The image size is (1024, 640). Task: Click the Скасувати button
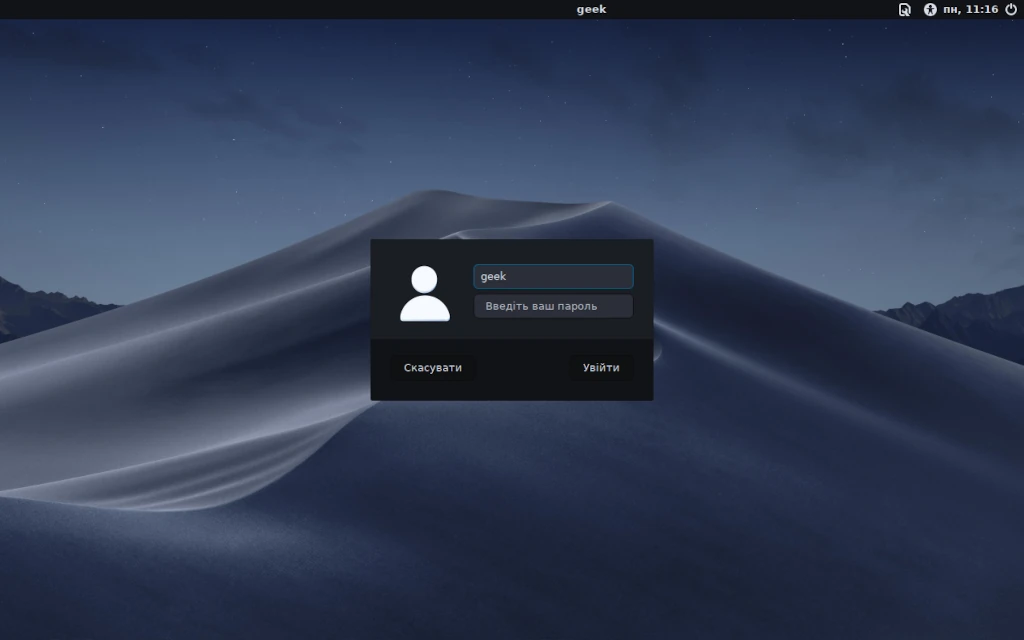(432, 368)
